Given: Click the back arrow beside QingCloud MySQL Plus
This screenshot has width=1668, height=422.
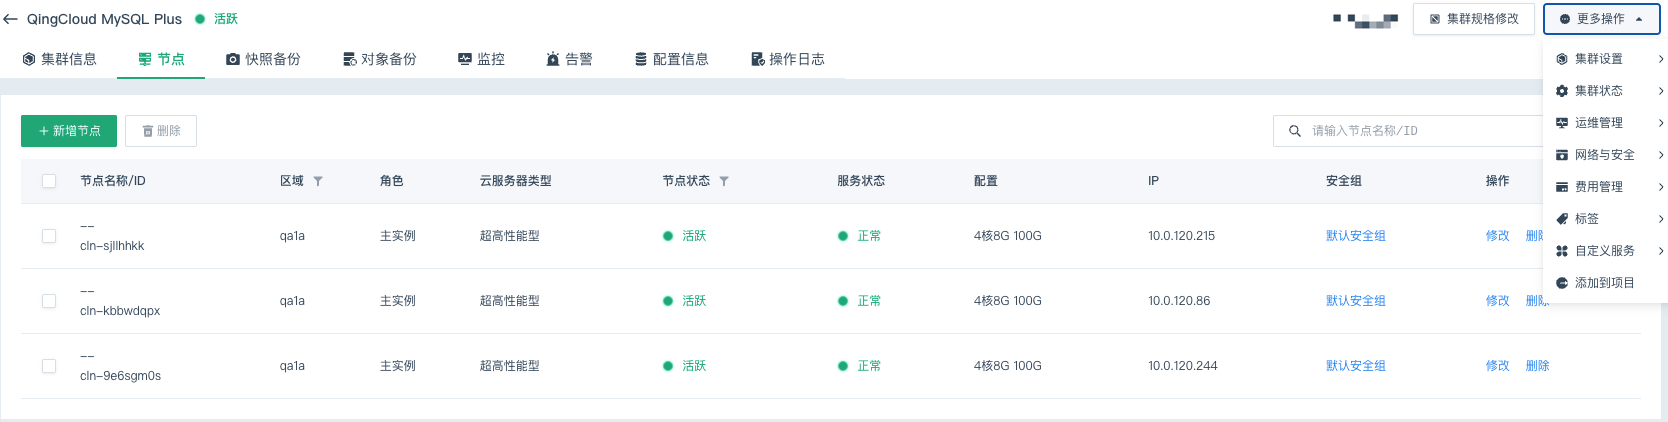Looking at the screenshot, I should [x=11, y=19].
